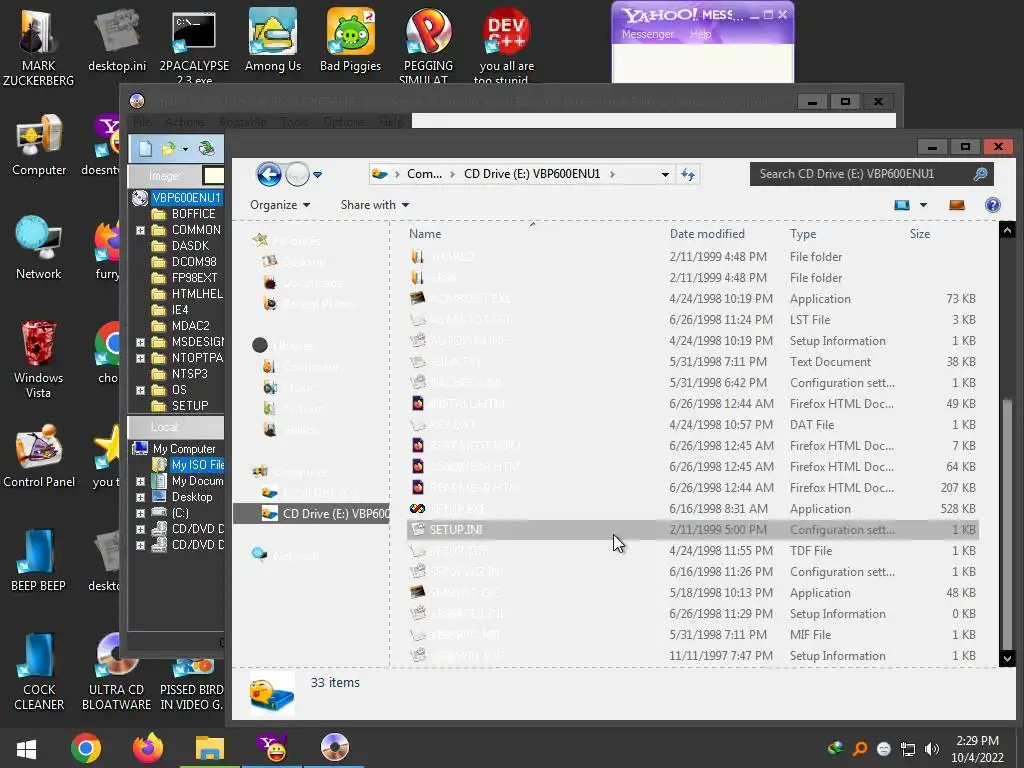Toggle the preview pane icon
This screenshot has width=1024, height=768.
coord(957,205)
